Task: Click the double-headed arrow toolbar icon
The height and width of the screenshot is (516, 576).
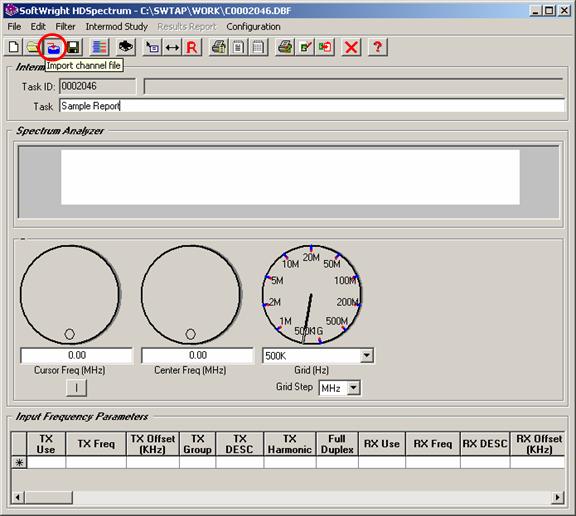Action: click(x=172, y=47)
